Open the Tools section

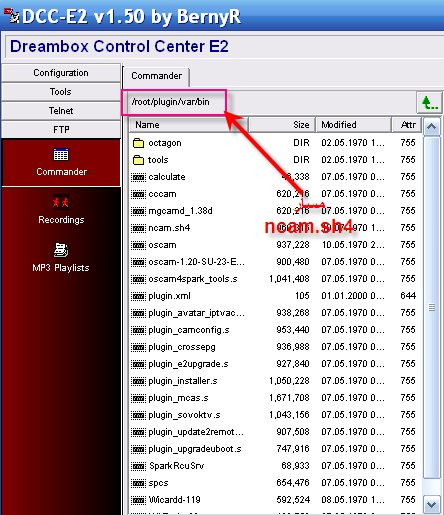pos(61,92)
